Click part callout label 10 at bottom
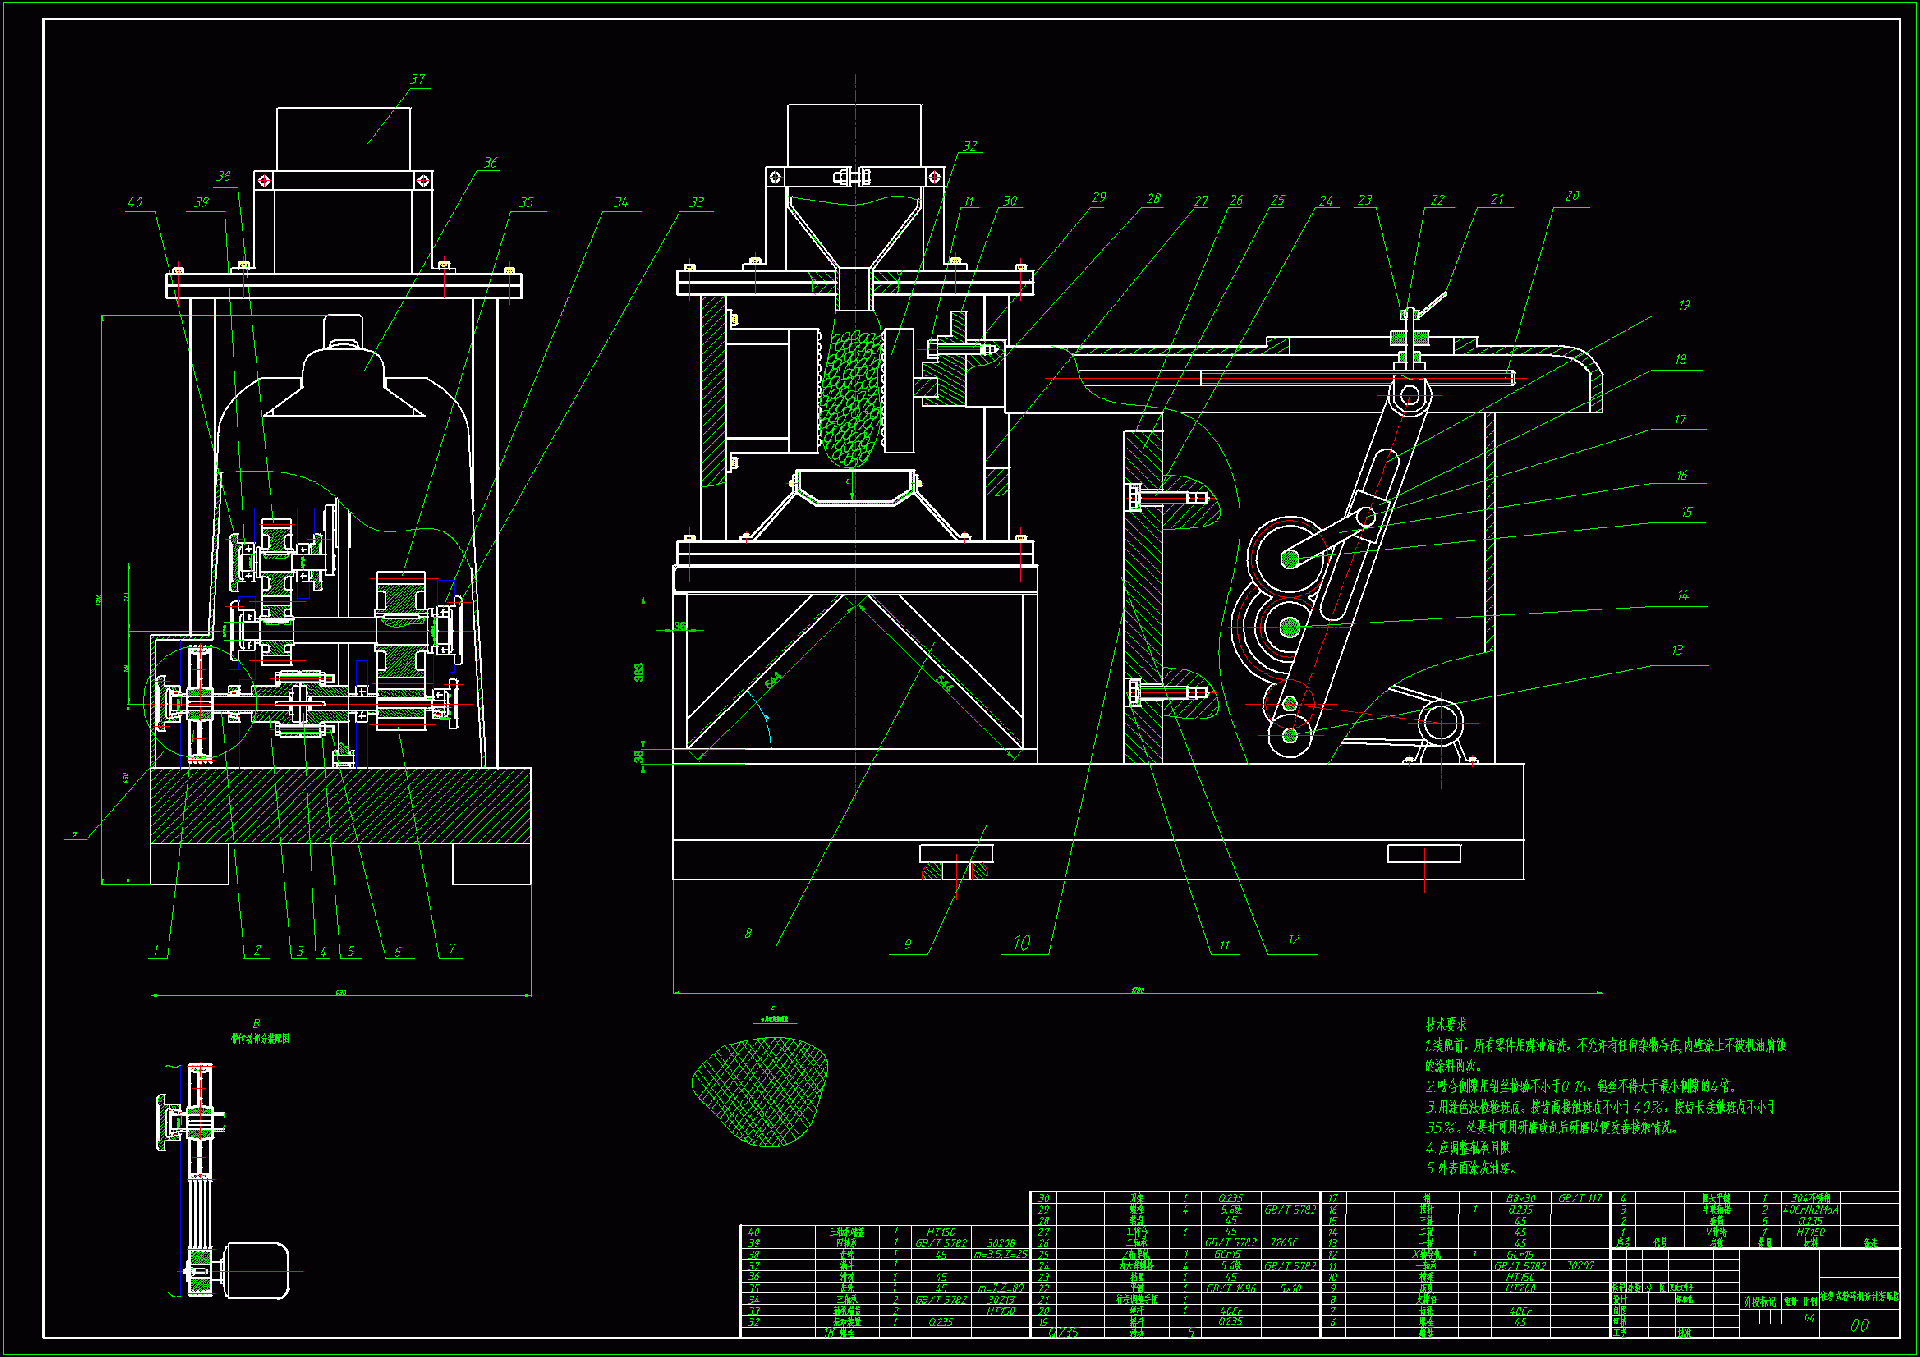Screen dimensions: 1920x1357 (1021, 943)
